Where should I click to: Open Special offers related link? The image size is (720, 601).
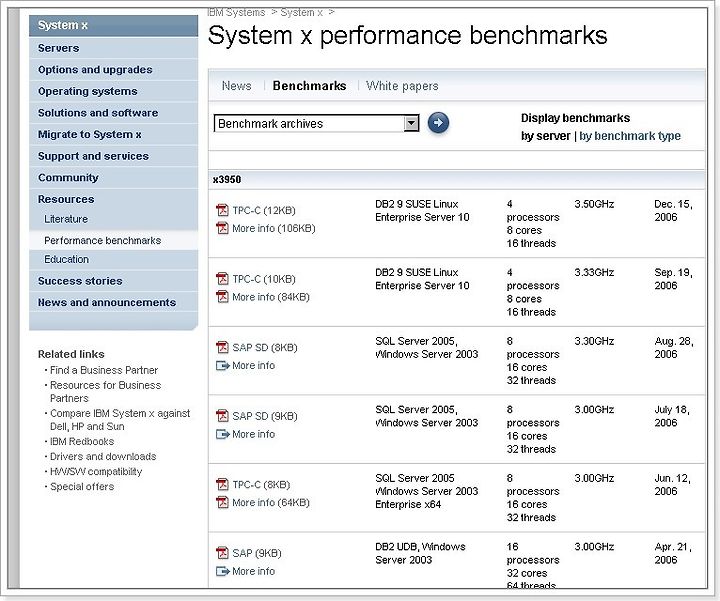pyautogui.click(x=82, y=487)
